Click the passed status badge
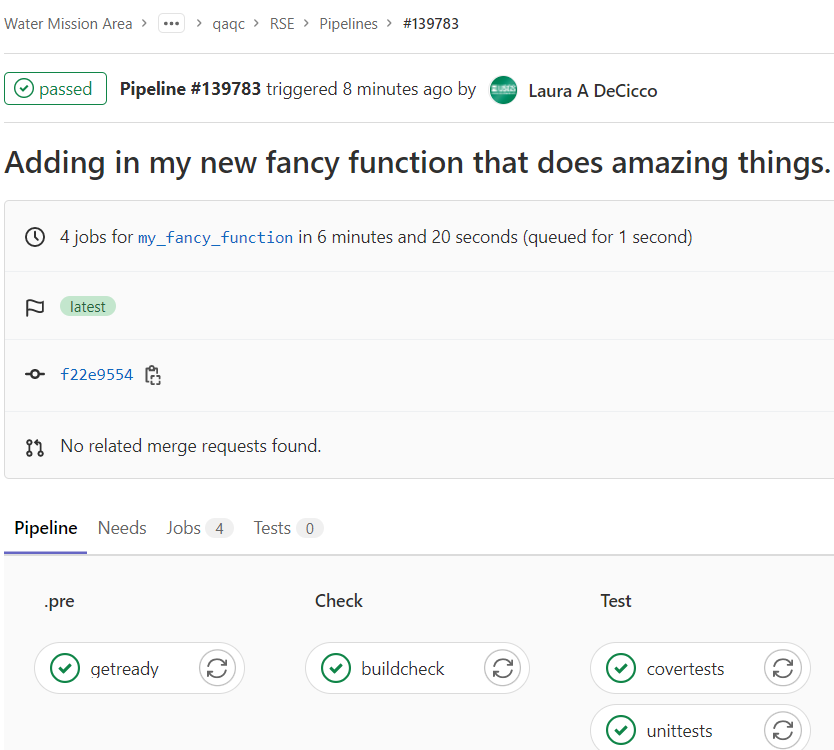 pyautogui.click(x=55, y=89)
